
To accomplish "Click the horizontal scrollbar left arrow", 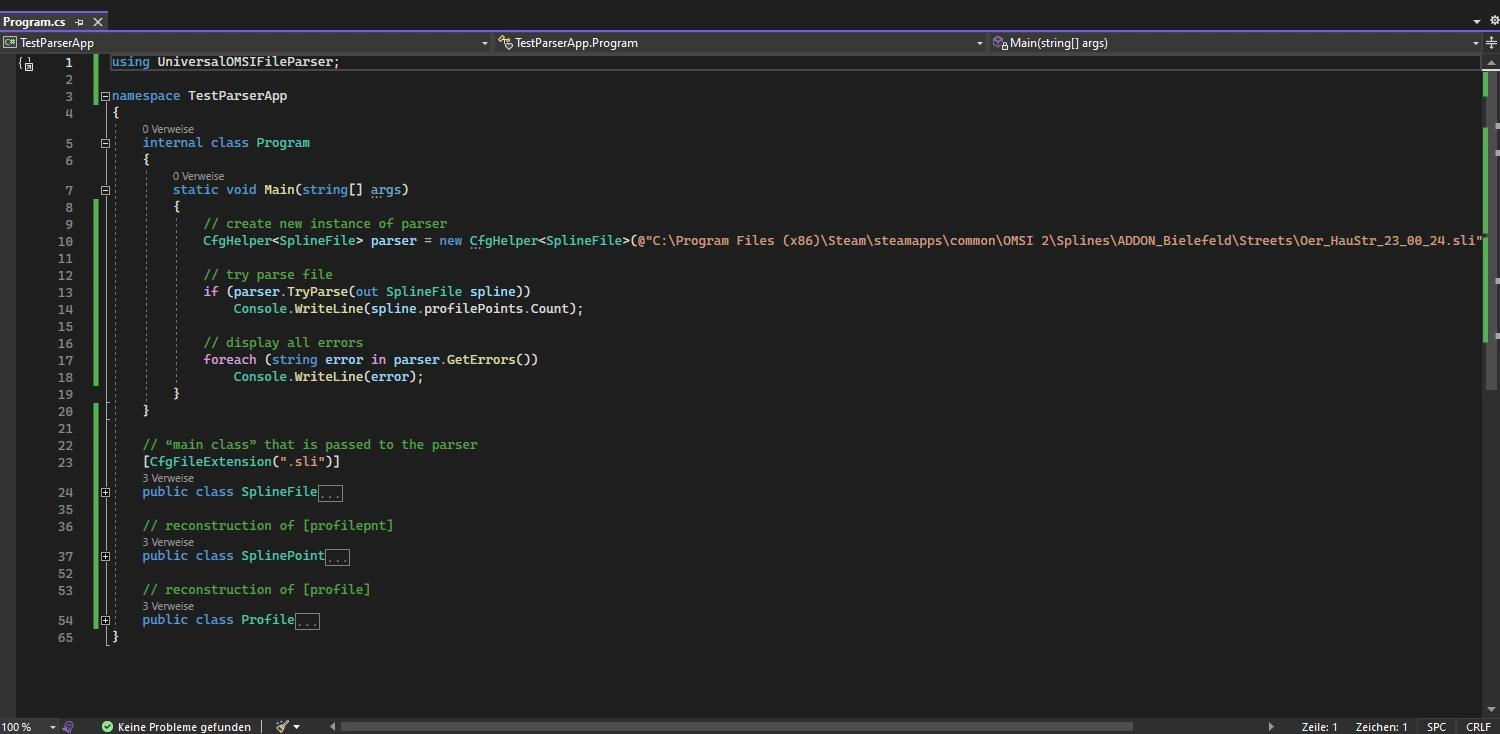I will tap(331, 727).
